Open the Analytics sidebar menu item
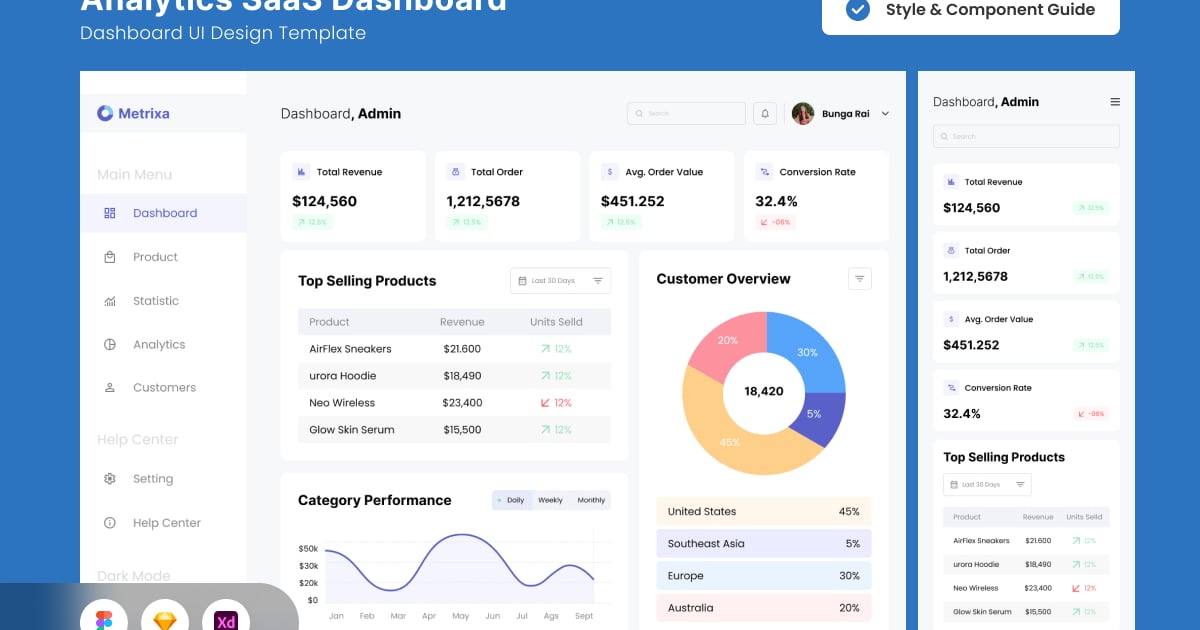This screenshot has width=1200, height=630. click(159, 344)
